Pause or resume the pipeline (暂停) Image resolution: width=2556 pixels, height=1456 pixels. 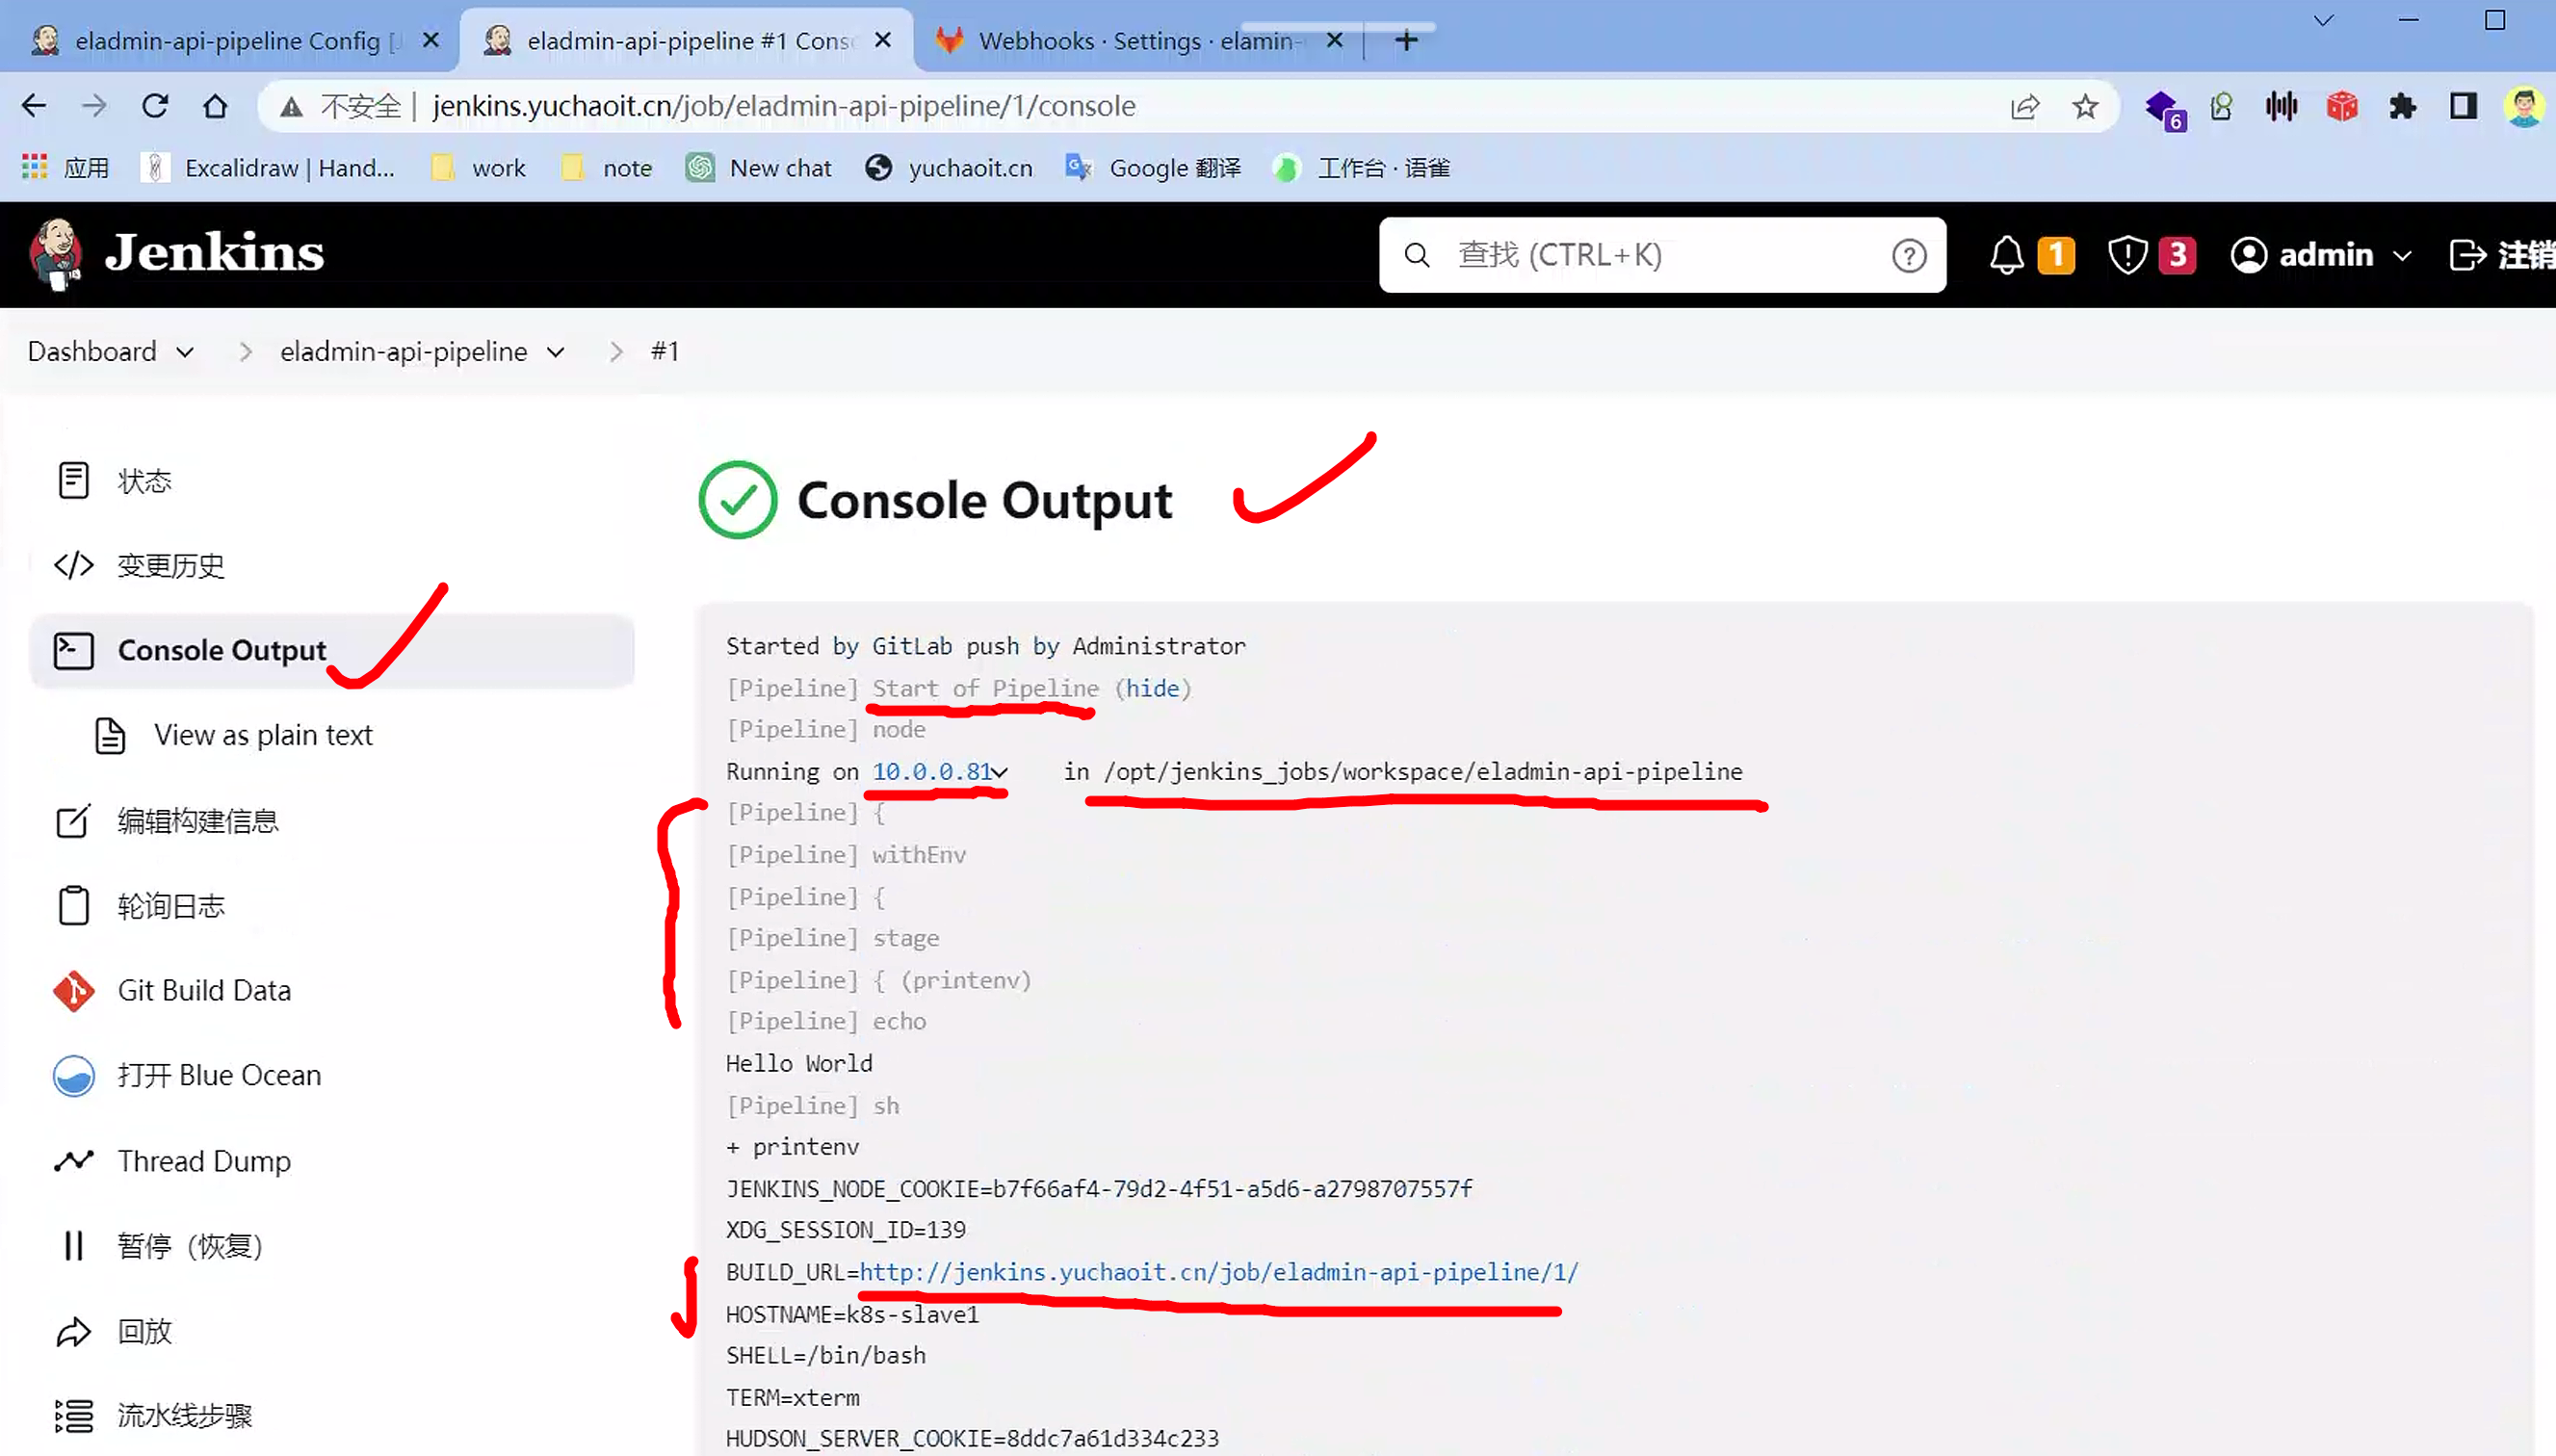point(189,1246)
